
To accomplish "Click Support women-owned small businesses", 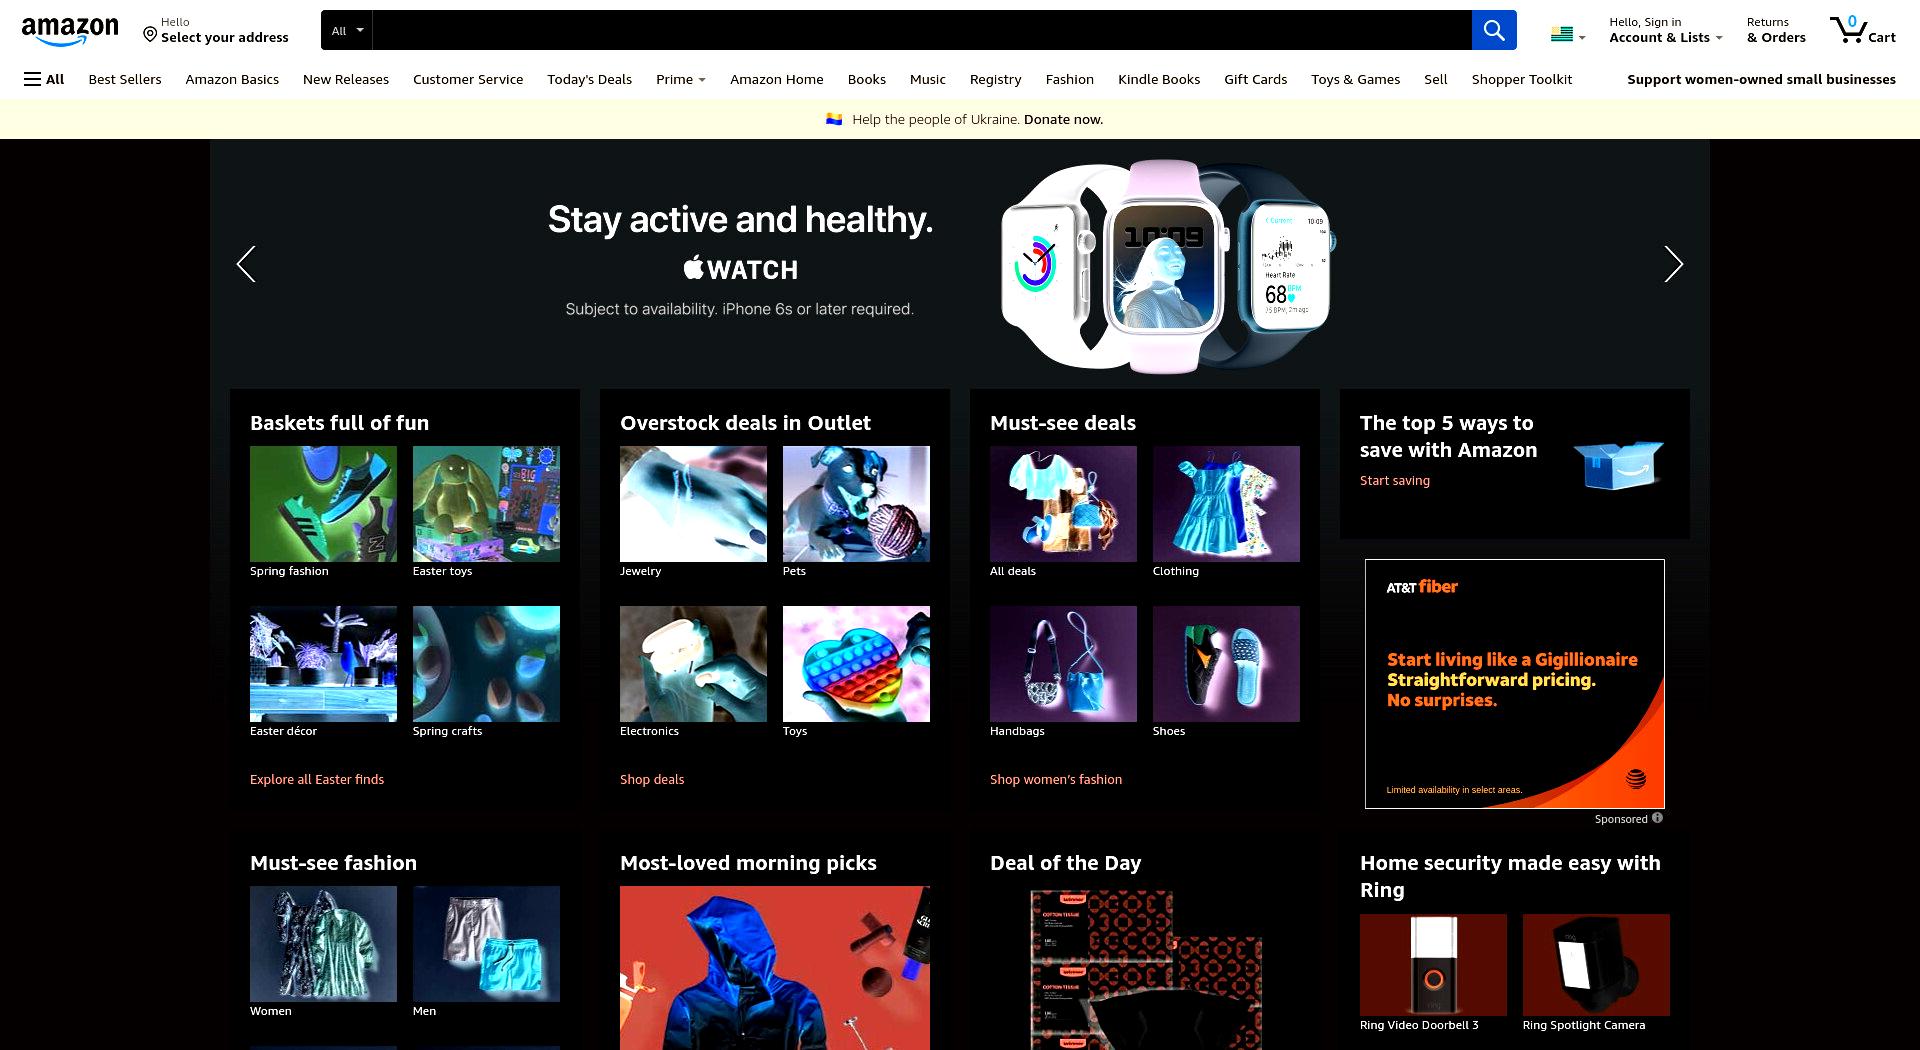I will (x=1761, y=79).
